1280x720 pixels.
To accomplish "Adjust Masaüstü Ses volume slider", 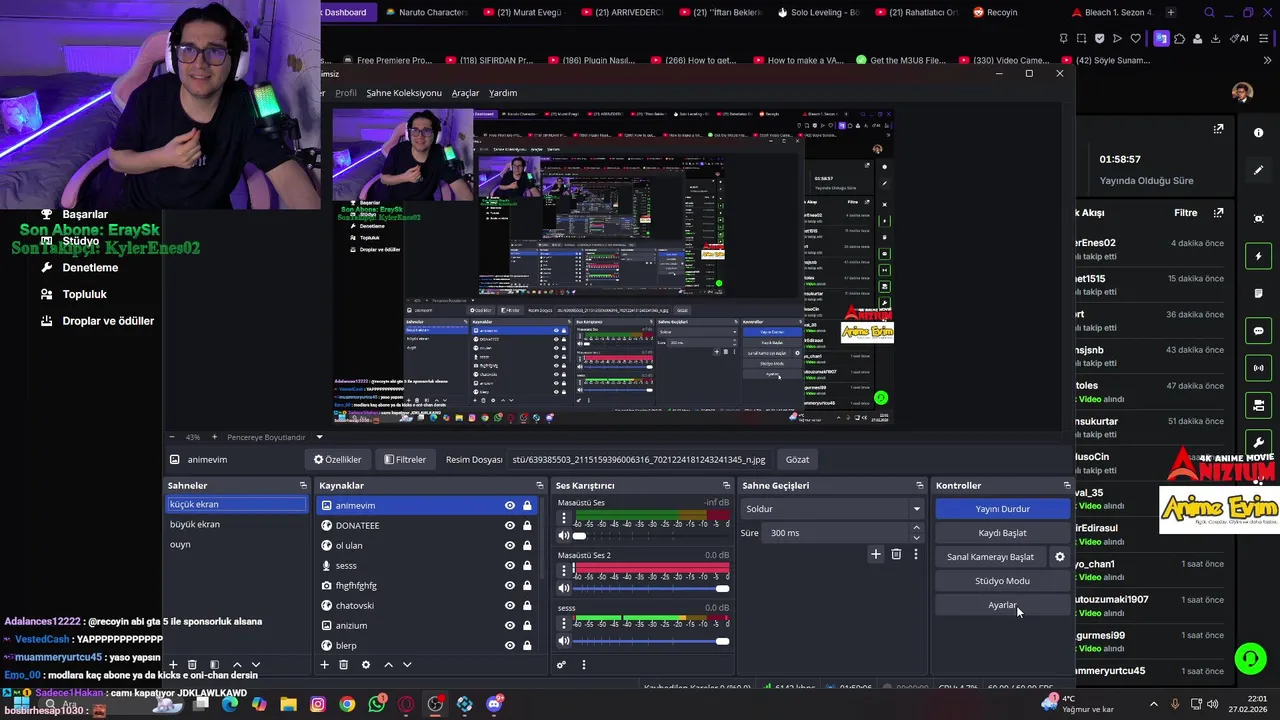I will [650, 536].
